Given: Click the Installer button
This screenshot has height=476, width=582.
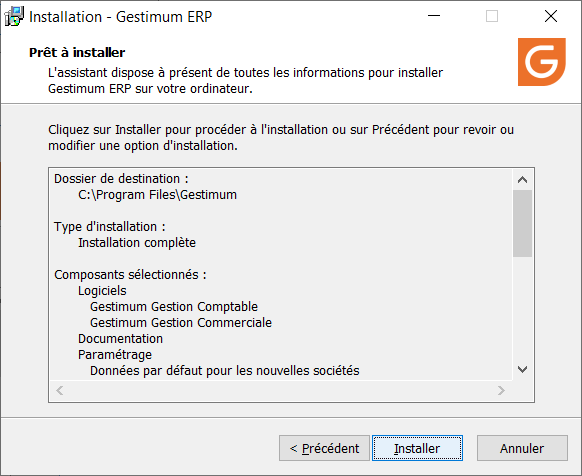Looking at the screenshot, I should (417, 448).
